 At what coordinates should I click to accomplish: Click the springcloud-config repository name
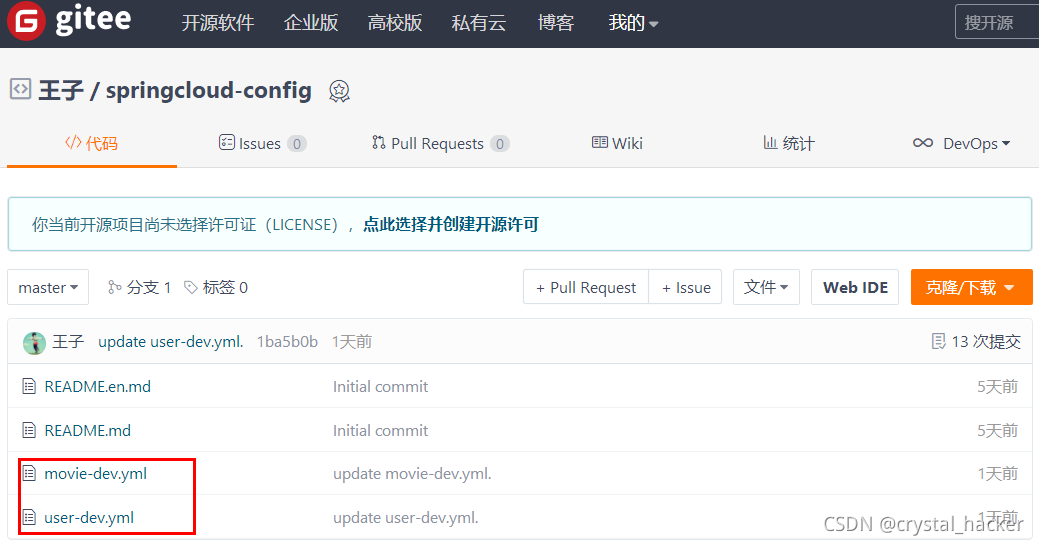209,90
